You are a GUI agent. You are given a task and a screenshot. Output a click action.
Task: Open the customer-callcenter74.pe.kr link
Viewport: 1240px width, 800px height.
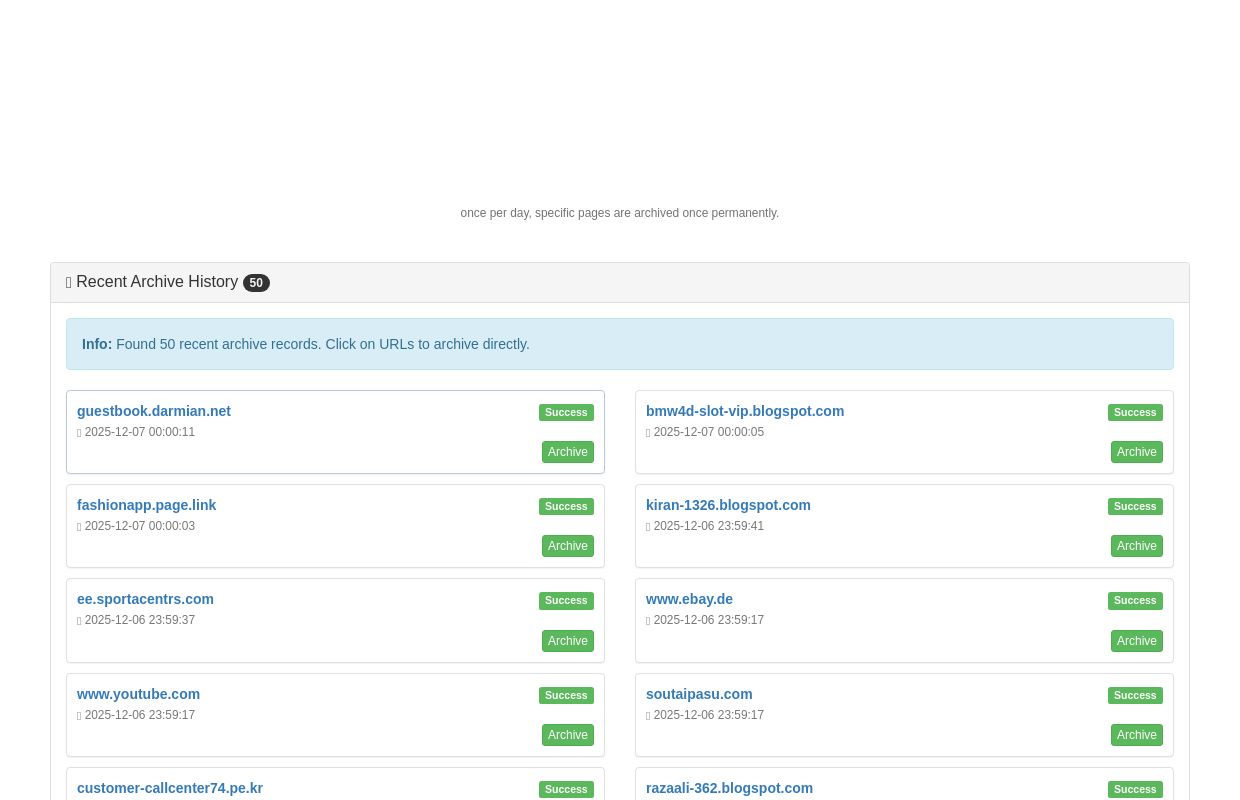[x=170, y=788]
